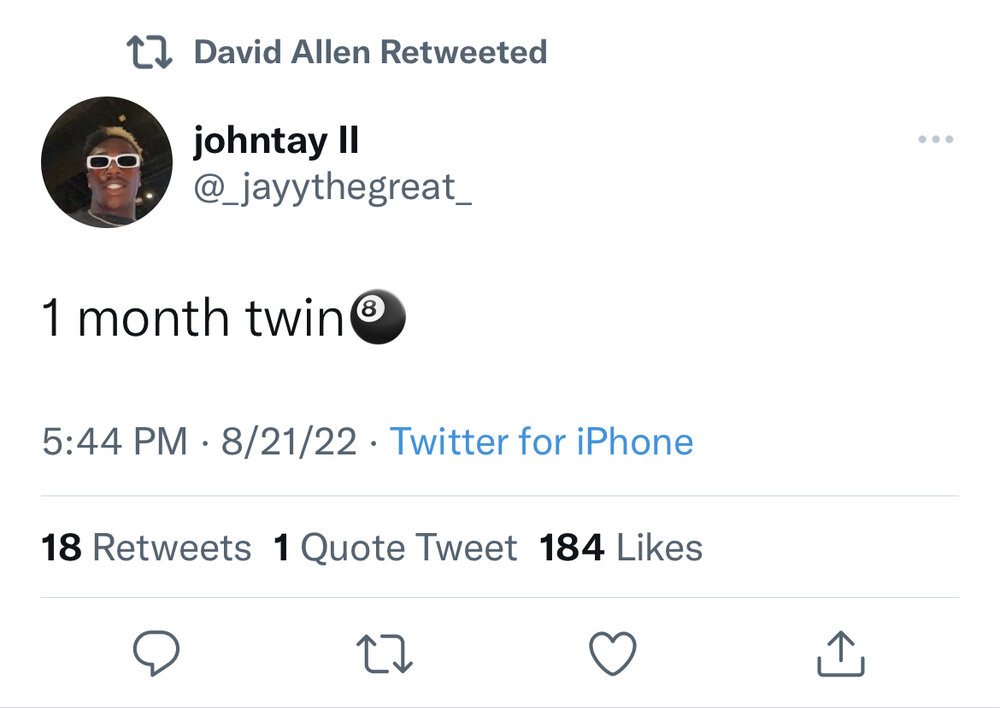Click the display name johntay II
Image resolution: width=1000 pixels, height=709 pixels.
click(x=275, y=141)
